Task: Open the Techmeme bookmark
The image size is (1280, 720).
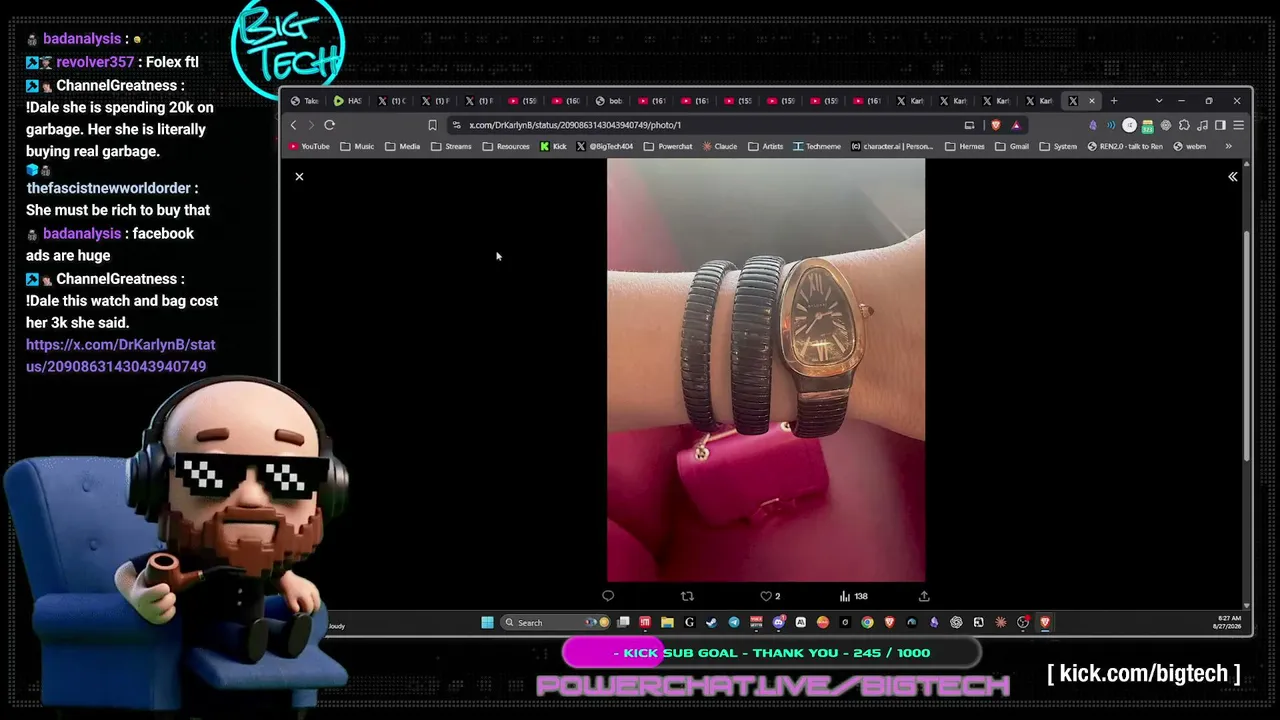Action: pos(817,146)
